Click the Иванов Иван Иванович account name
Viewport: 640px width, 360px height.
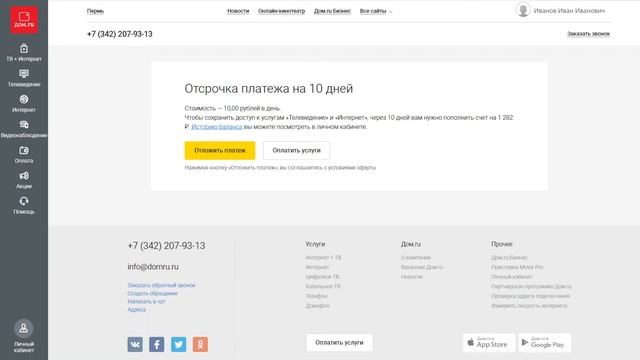click(569, 11)
